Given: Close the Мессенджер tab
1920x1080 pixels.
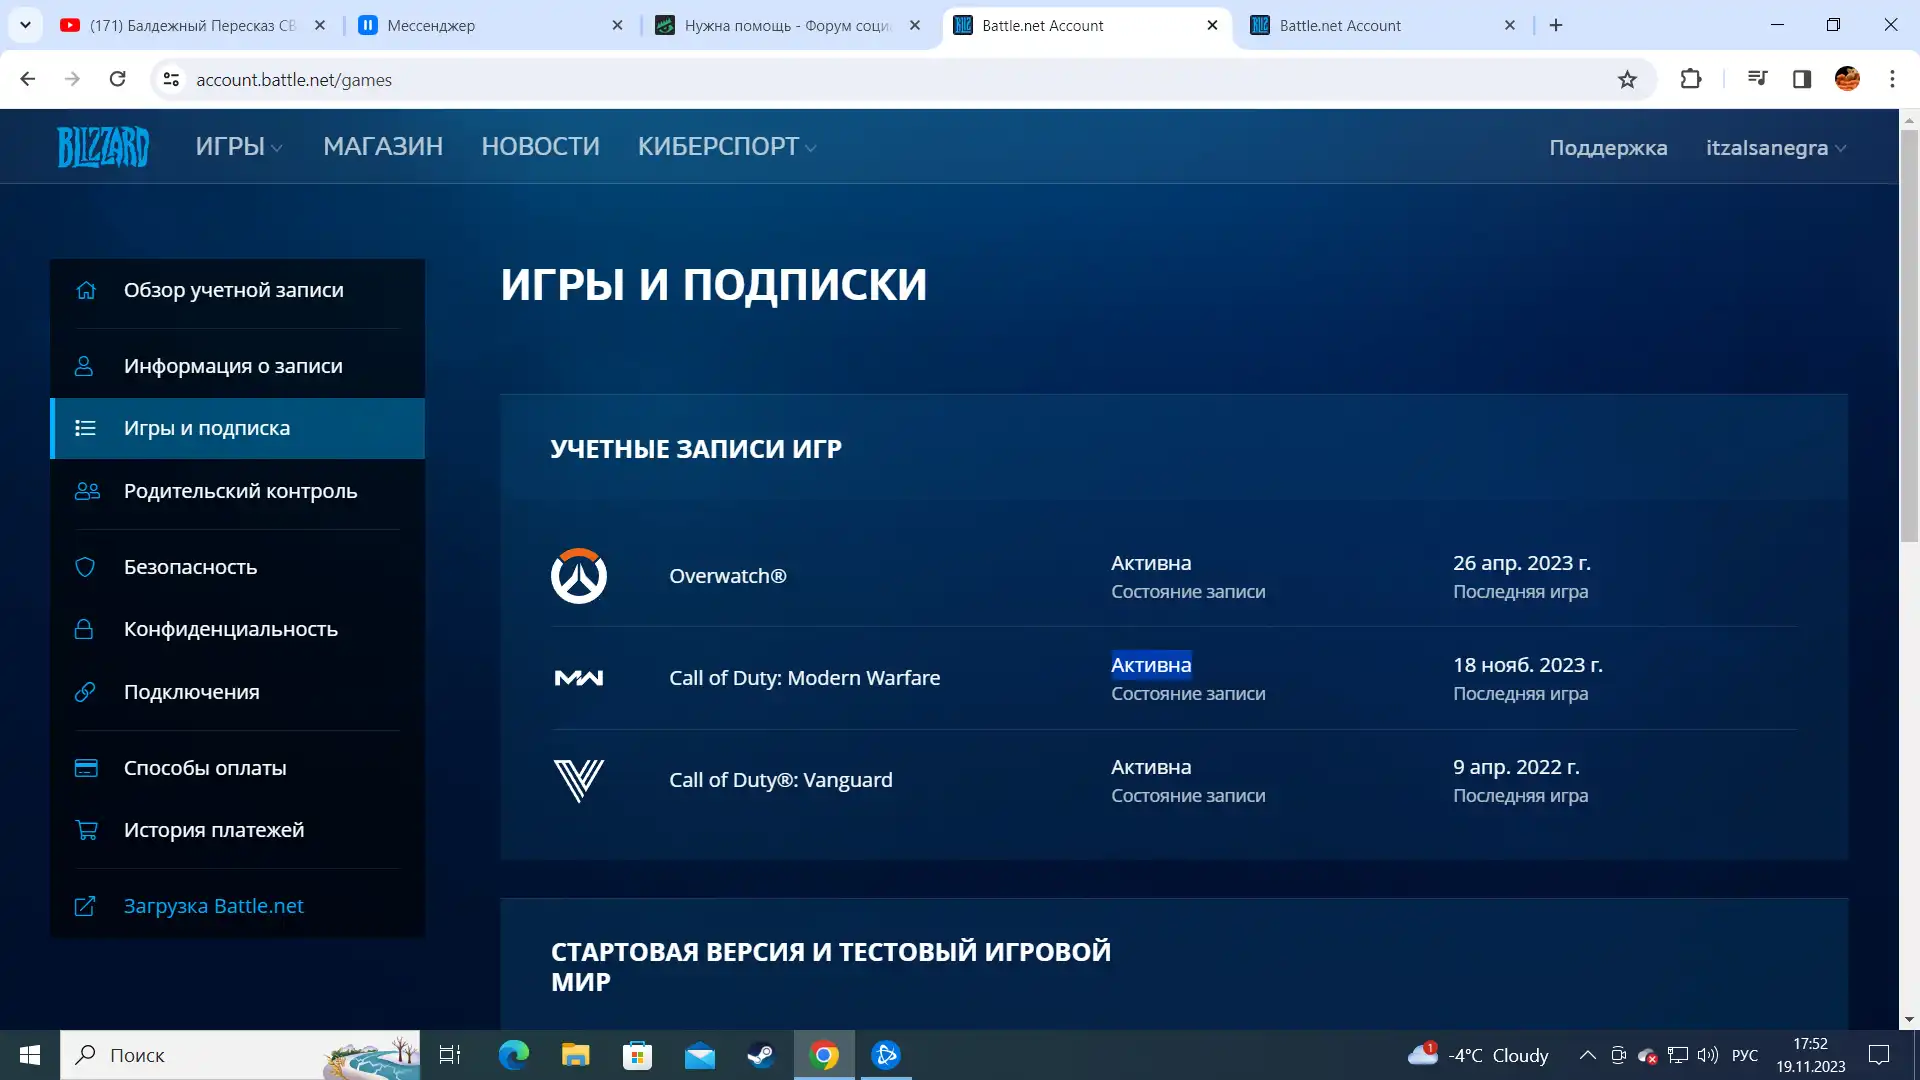Looking at the screenshot, I should (617, 25).
